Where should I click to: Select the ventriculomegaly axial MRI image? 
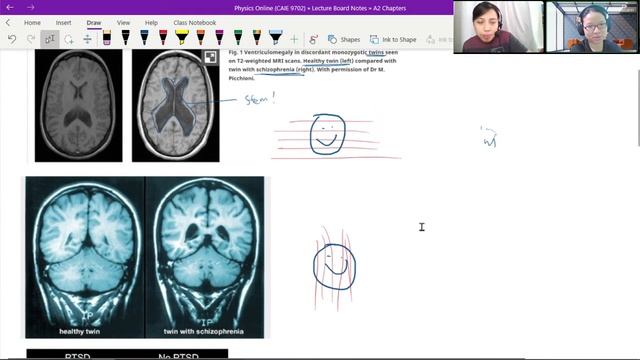coord(176,106)
